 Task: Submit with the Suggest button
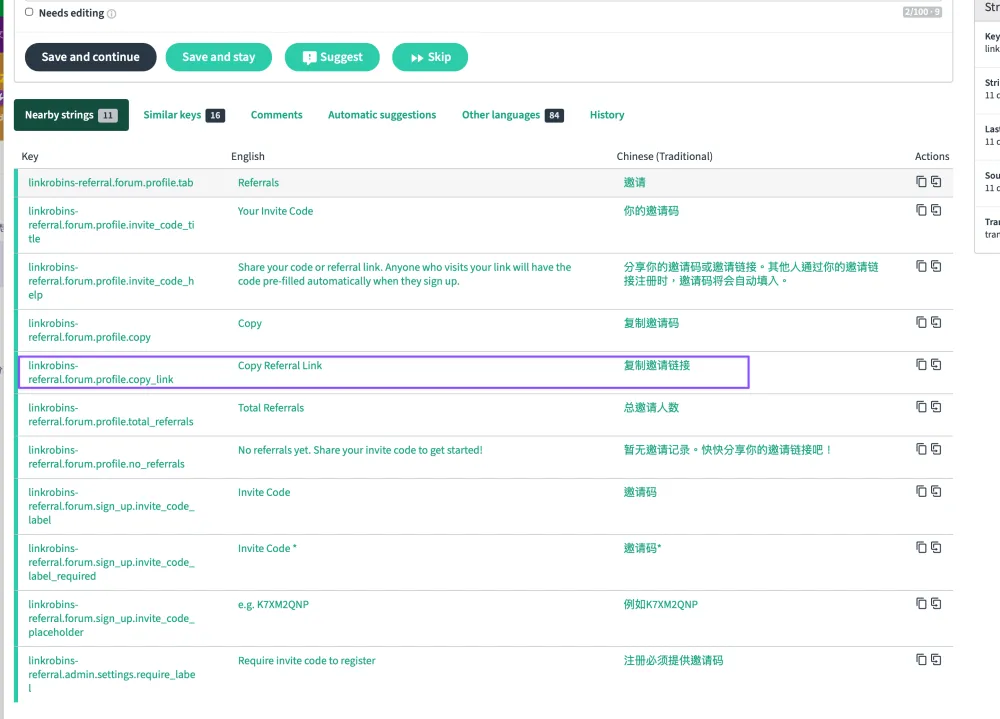(332, 57)
